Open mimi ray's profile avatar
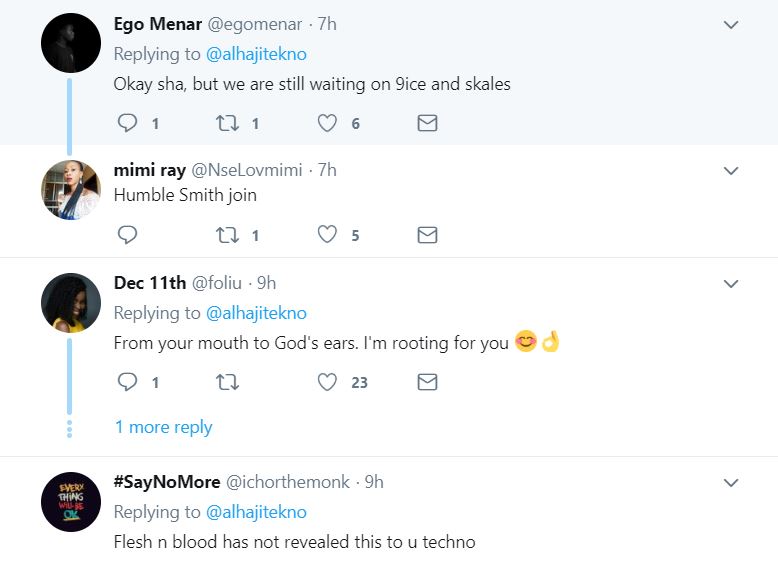 tap(71, 189)
